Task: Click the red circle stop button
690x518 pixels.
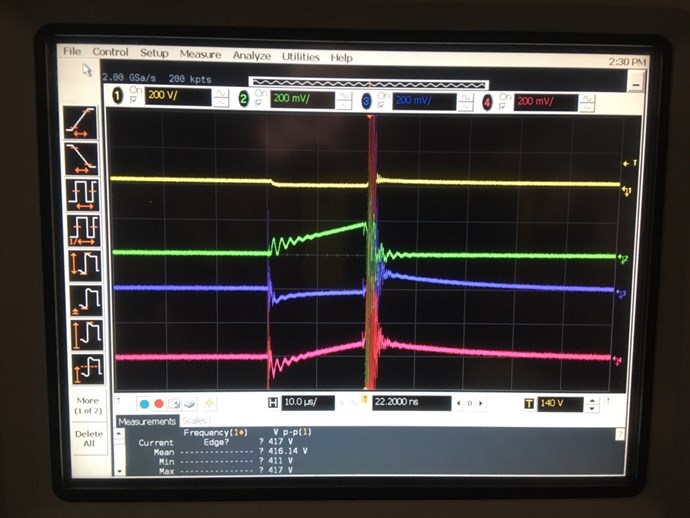Action: (x=159, y=404)
